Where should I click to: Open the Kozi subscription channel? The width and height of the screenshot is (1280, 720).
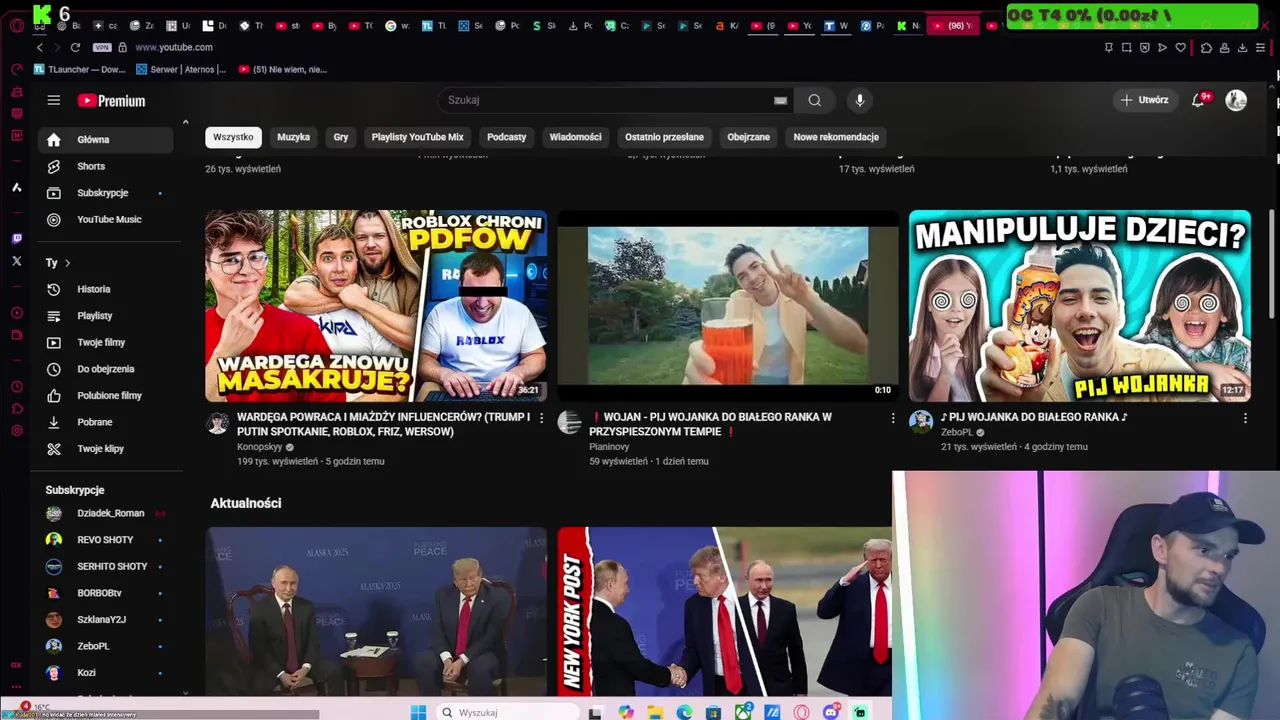click(x=105, y=673)
